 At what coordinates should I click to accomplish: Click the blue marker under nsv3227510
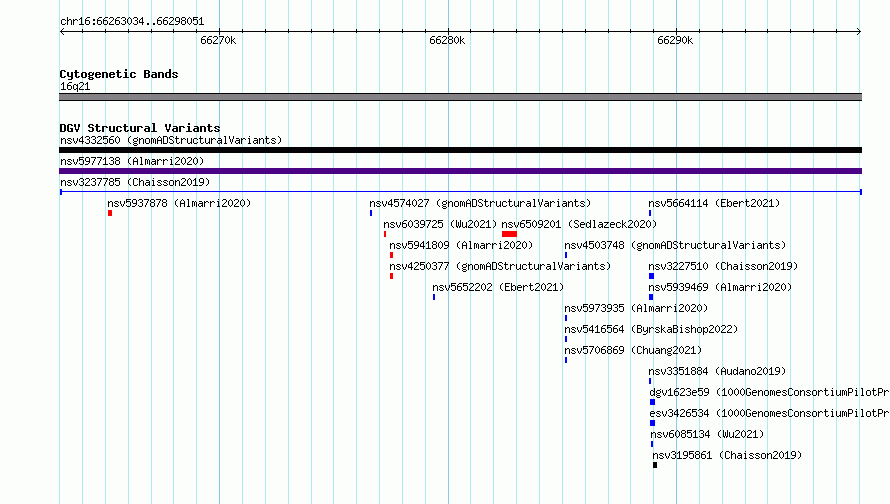tap(652, 276)
